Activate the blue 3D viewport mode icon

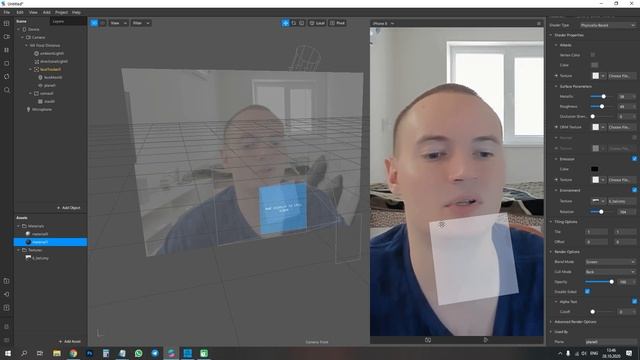[x=94, y=23]
